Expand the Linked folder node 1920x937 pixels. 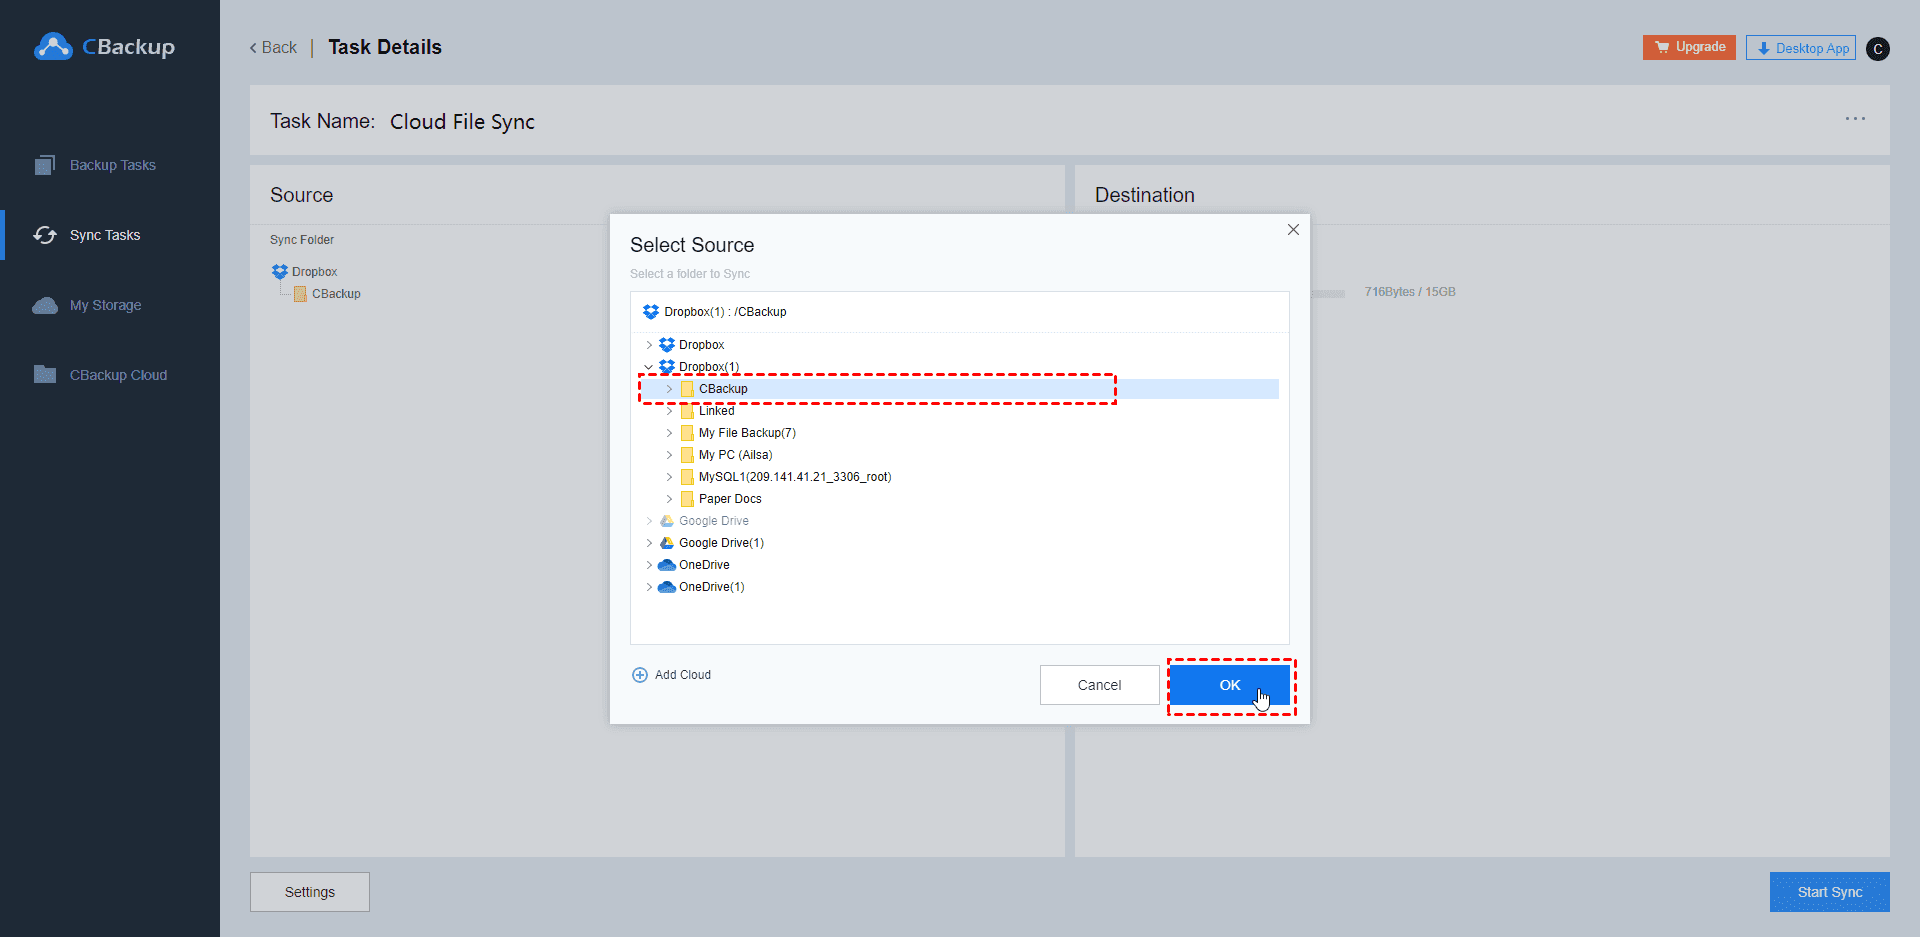point(669,411)
